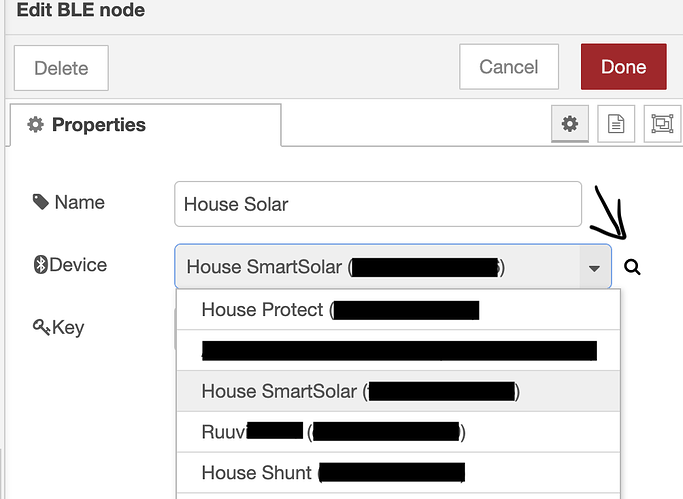Click the tag icon beside Name
The image size is (683, 499).
[41, 202]
